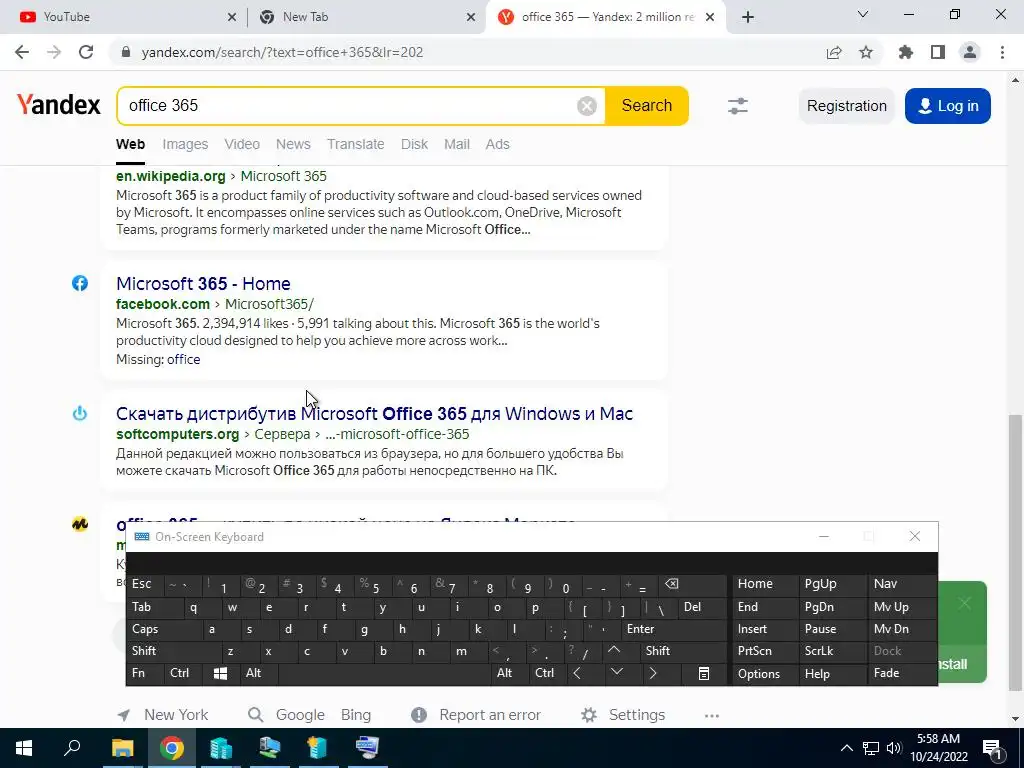1024x768 pixels.
Task: Click page vertical scrollbar thumb
Action: pyautogui.click(x=1015, y=552)
